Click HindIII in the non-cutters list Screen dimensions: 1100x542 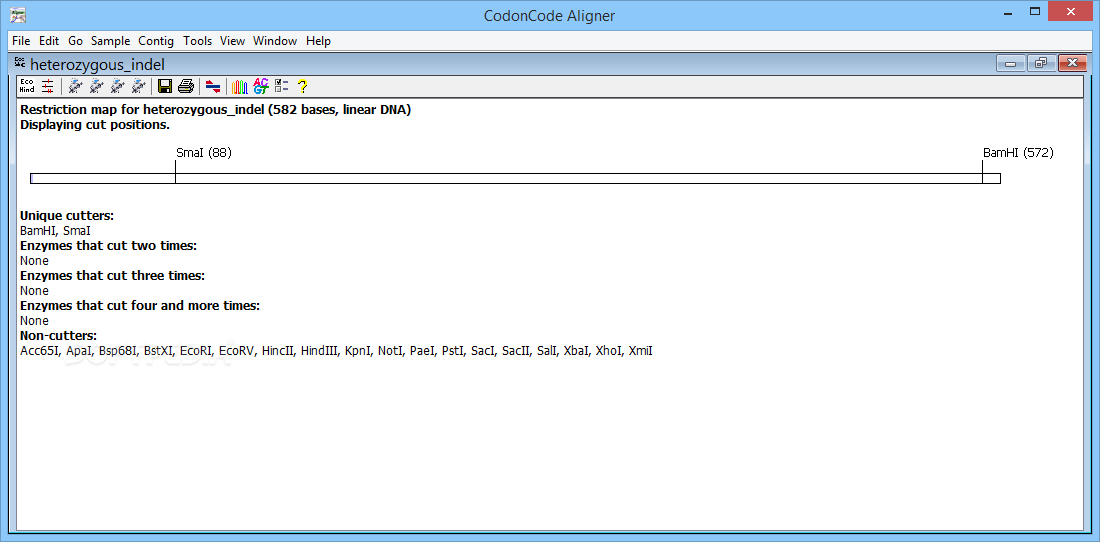click(319, 351)
